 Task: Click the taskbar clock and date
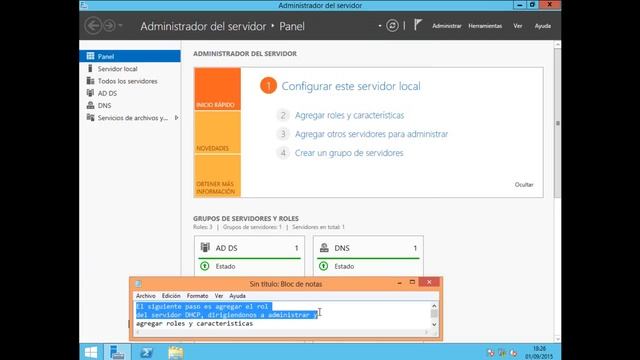pyautogui.click(x=539, y=352)
